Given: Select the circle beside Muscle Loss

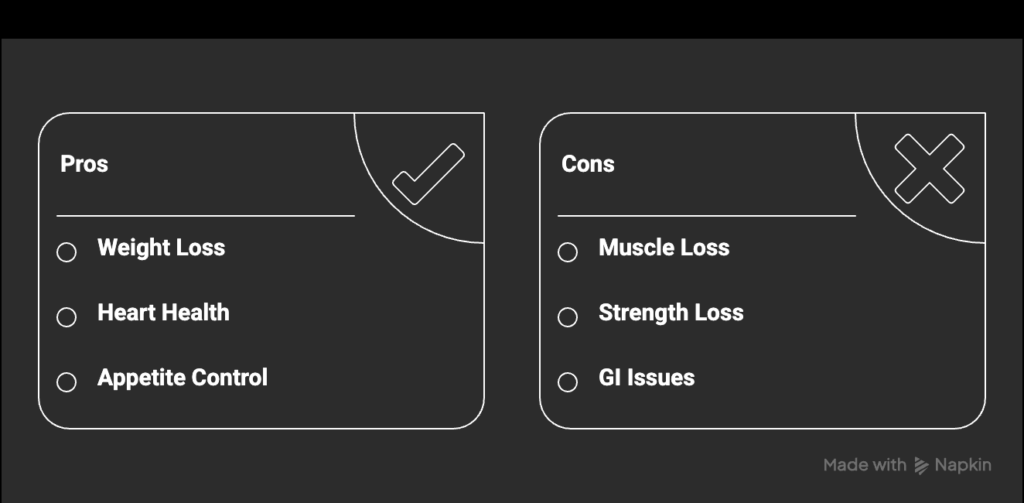Looking at the screenshot, I should click(568, 252).
